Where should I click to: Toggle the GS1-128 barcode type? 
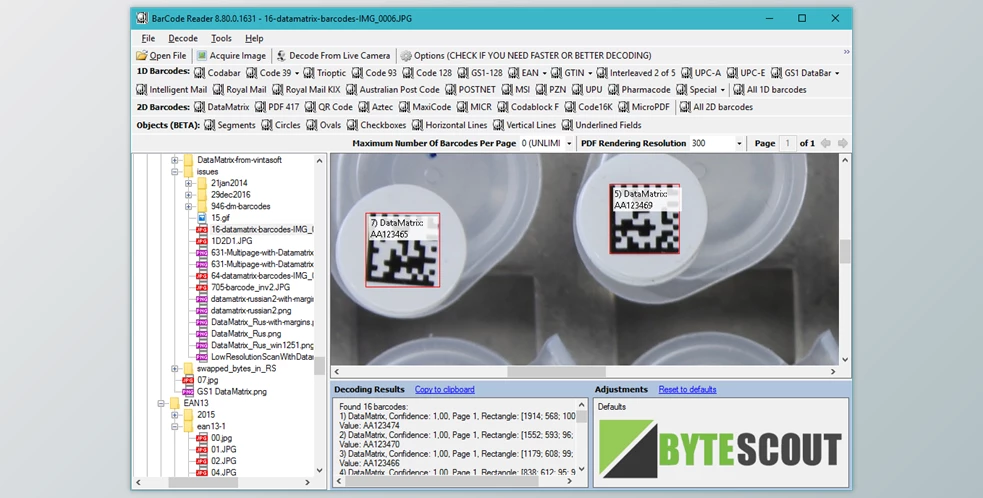point(480,73)
